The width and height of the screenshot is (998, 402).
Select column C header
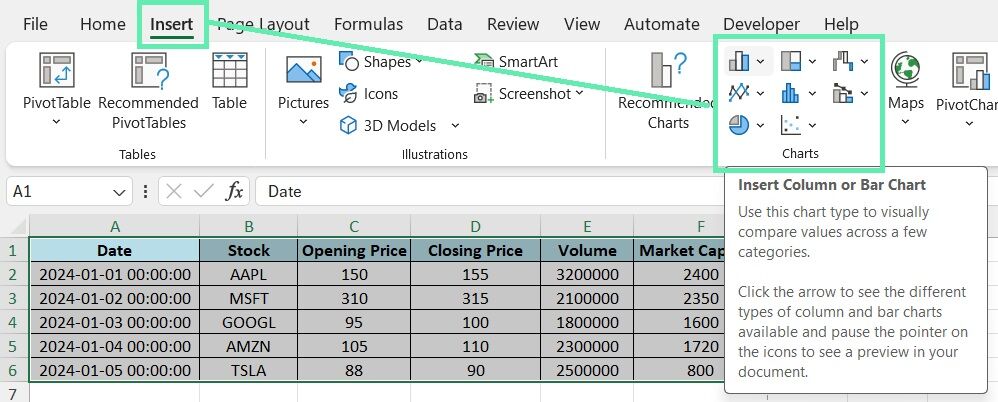[354, 226]
